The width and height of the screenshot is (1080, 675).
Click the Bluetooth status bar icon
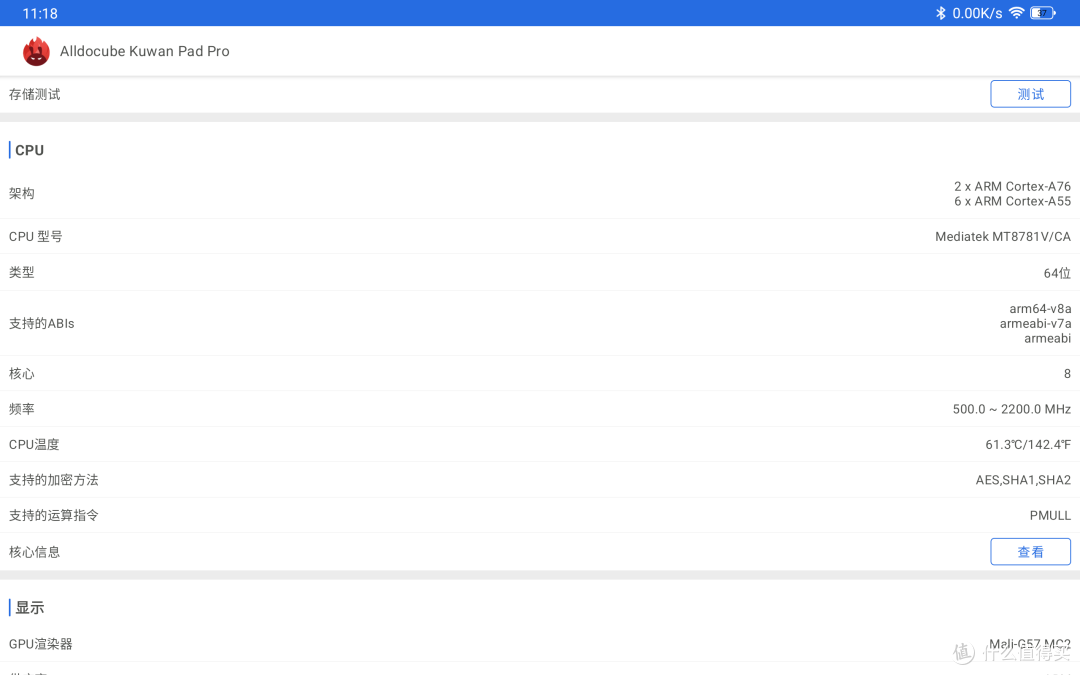[940, 13]
